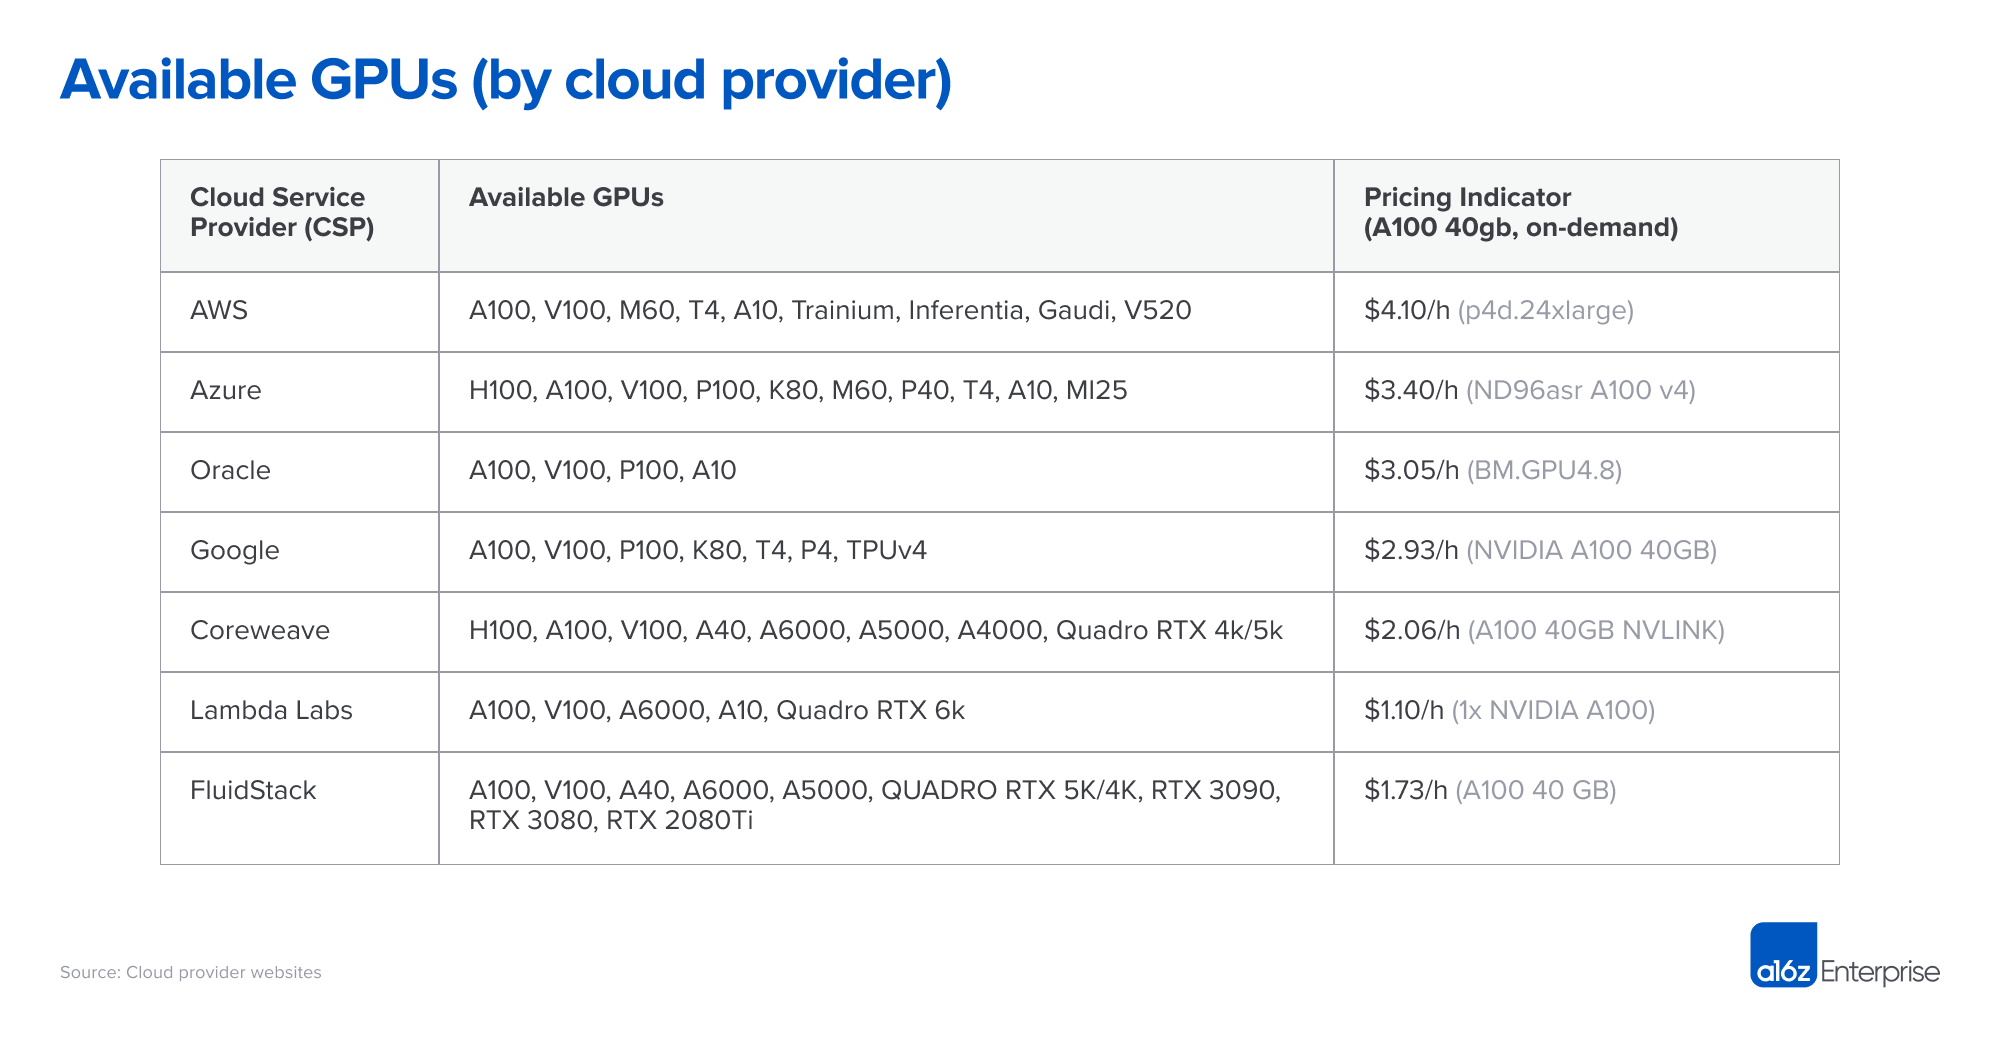Click the Lambda Labs row
Image resolution: width=2000 pixels, height=1051 pixels.
[x=270, y=711]
